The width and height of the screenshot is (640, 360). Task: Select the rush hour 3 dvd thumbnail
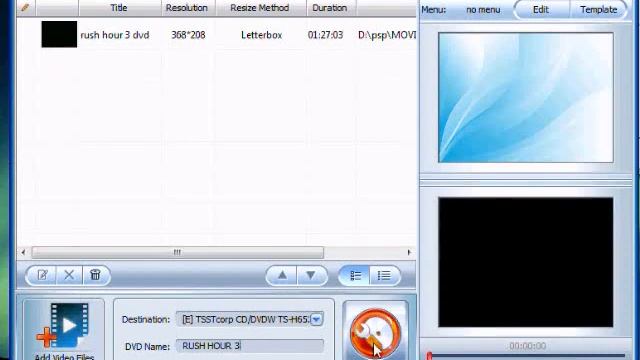59,34
